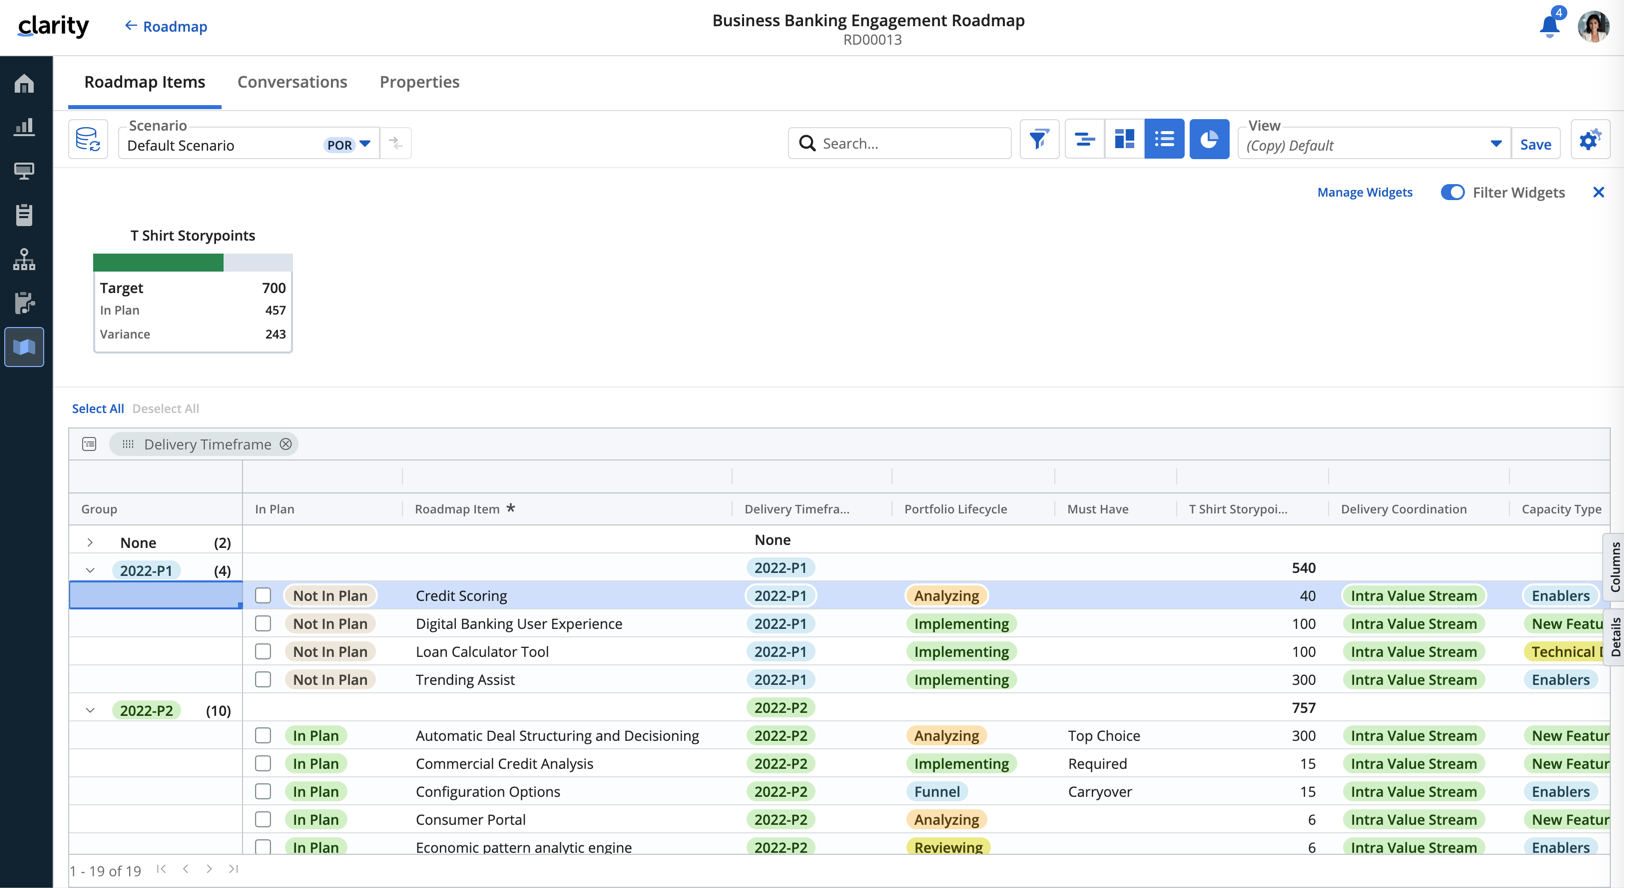The width and height of the screenshot is (1625, 888).
Task: Open view settings gear icon
Action: (1589, 140)
